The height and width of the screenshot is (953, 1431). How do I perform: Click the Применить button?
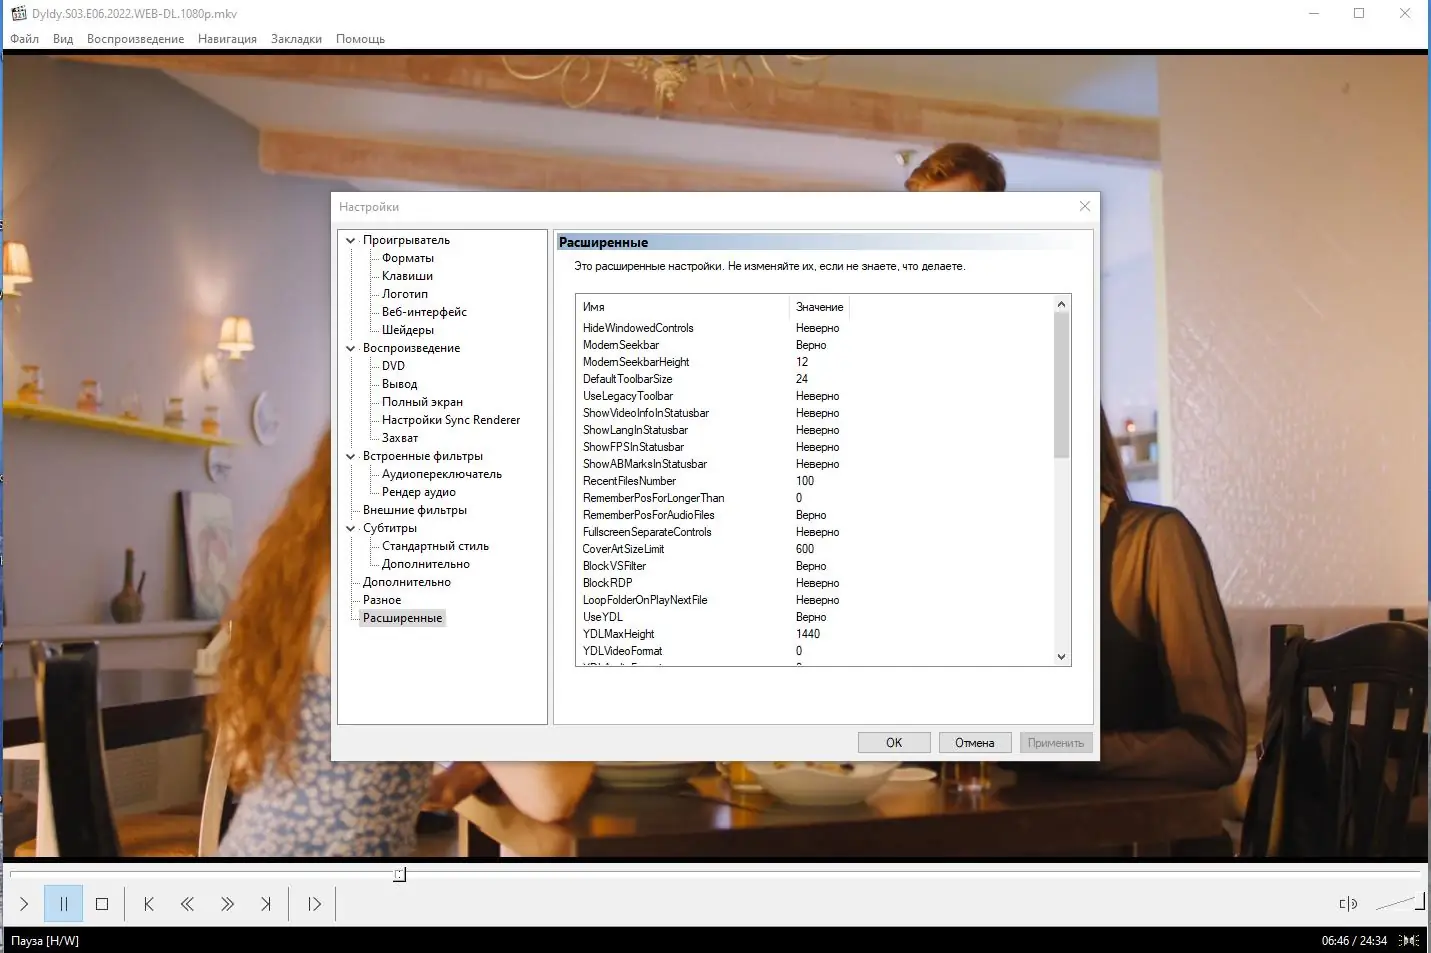tap(1056, 743)
